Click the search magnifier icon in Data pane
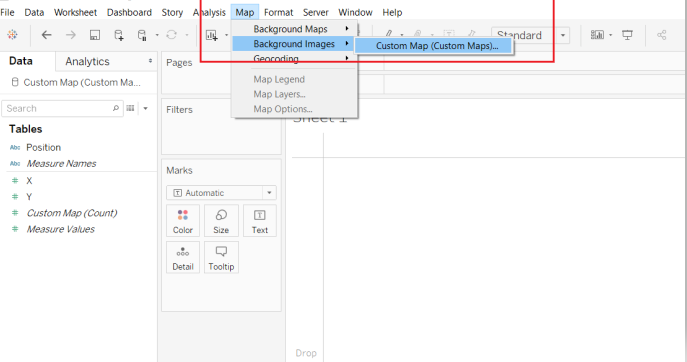The image size is (687, 362). pyautogui.click(x=116, y=108)
